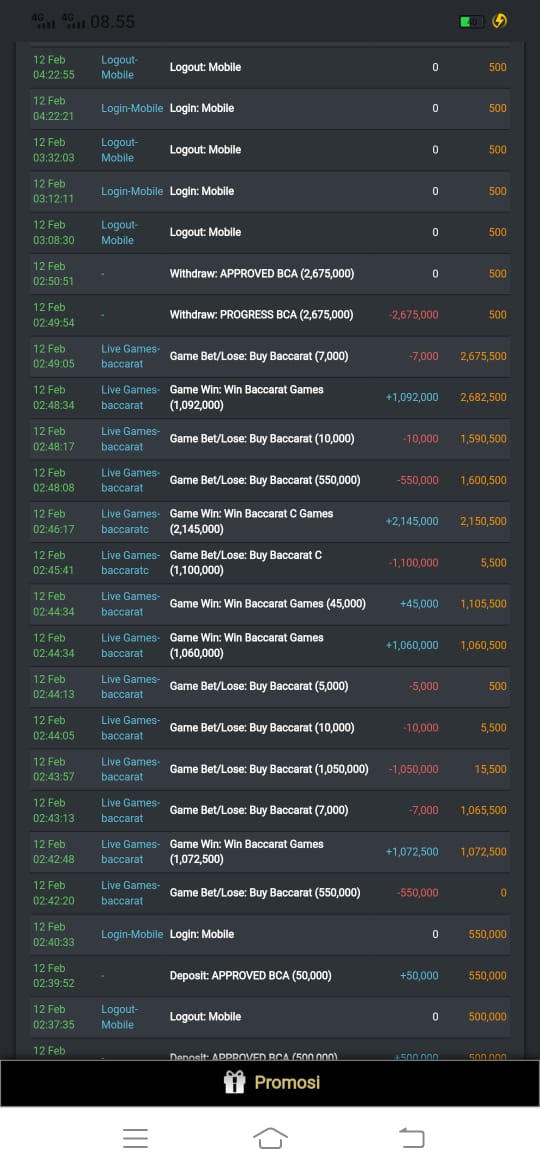Select the Withdraw: PROGRESS BCA (2,675,000) row
Viewport: 540px width, 1170px height.
click(270, 315)
